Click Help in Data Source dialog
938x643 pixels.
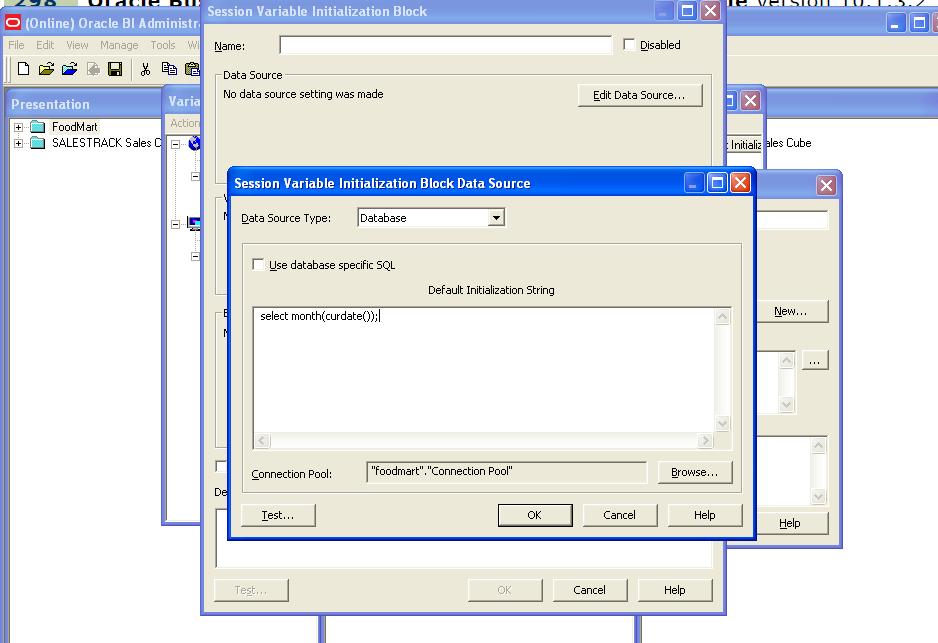coord(705,515)
